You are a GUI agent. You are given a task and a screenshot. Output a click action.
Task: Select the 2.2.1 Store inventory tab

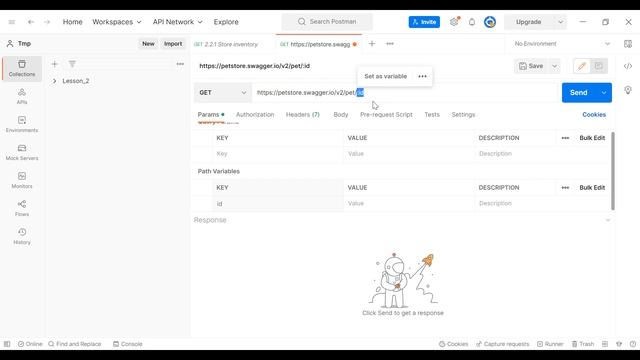(x=226, y=44)
